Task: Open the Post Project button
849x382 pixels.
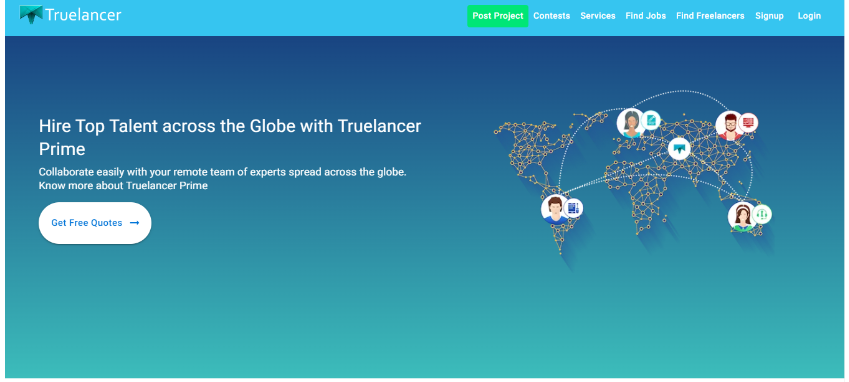Action: [498, 16]
